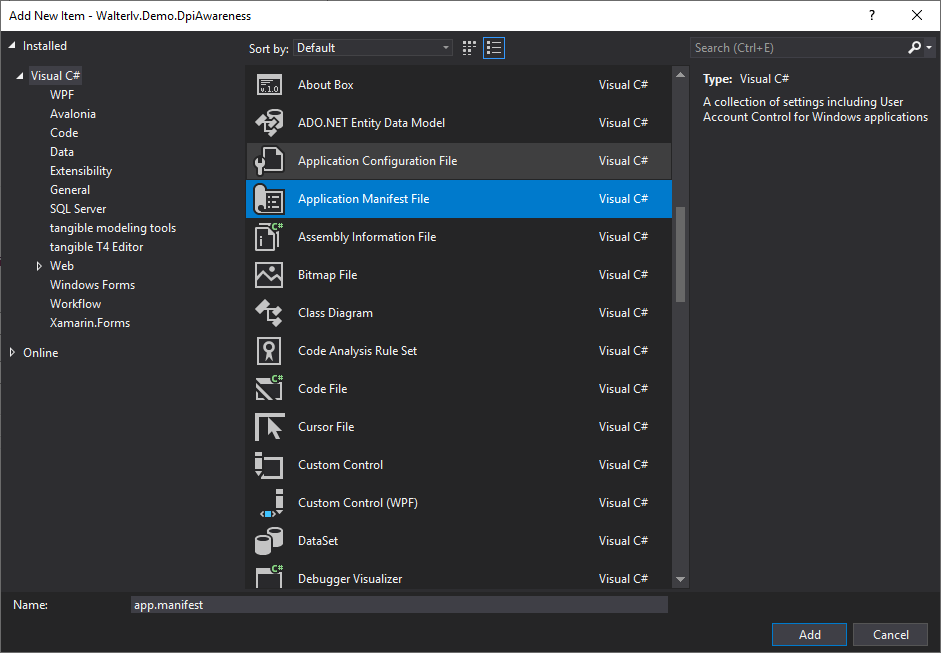Choose the Application Configuration File icon
The height and width of the screenshot is (653, 941).
pyautogui.click(x=269, y=161)
